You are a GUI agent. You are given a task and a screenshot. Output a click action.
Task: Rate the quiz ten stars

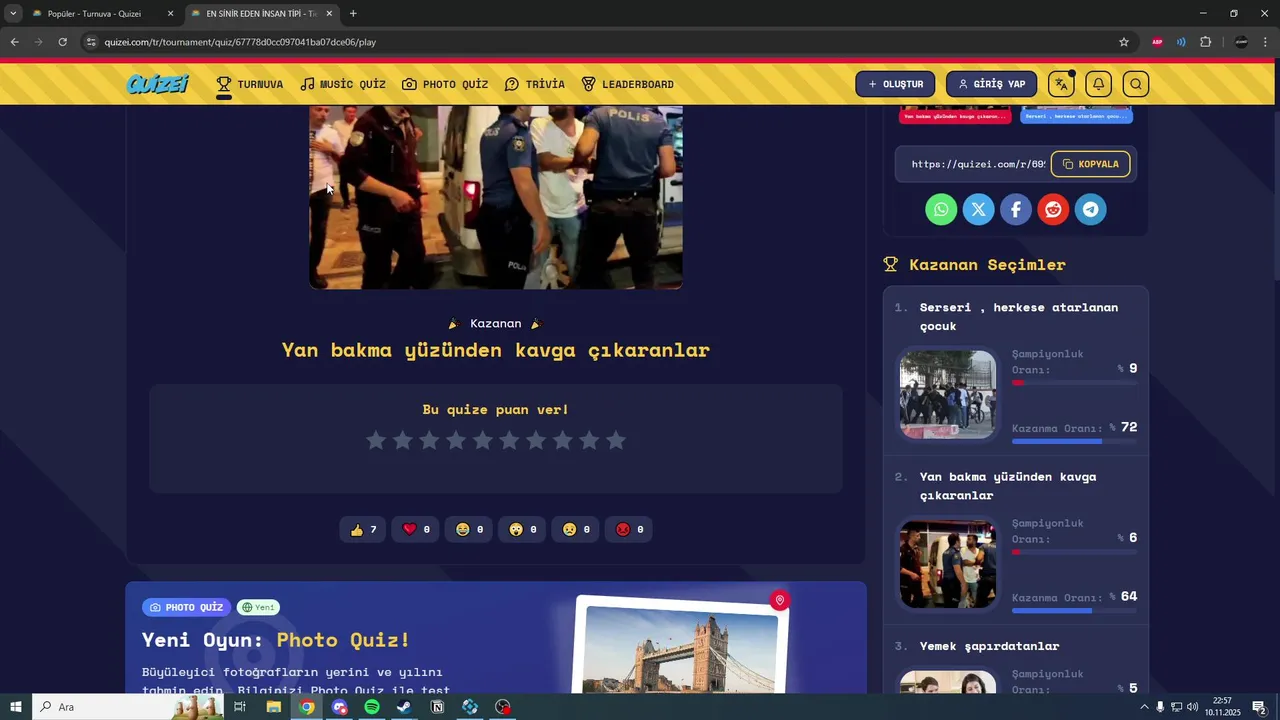point(616,440)
